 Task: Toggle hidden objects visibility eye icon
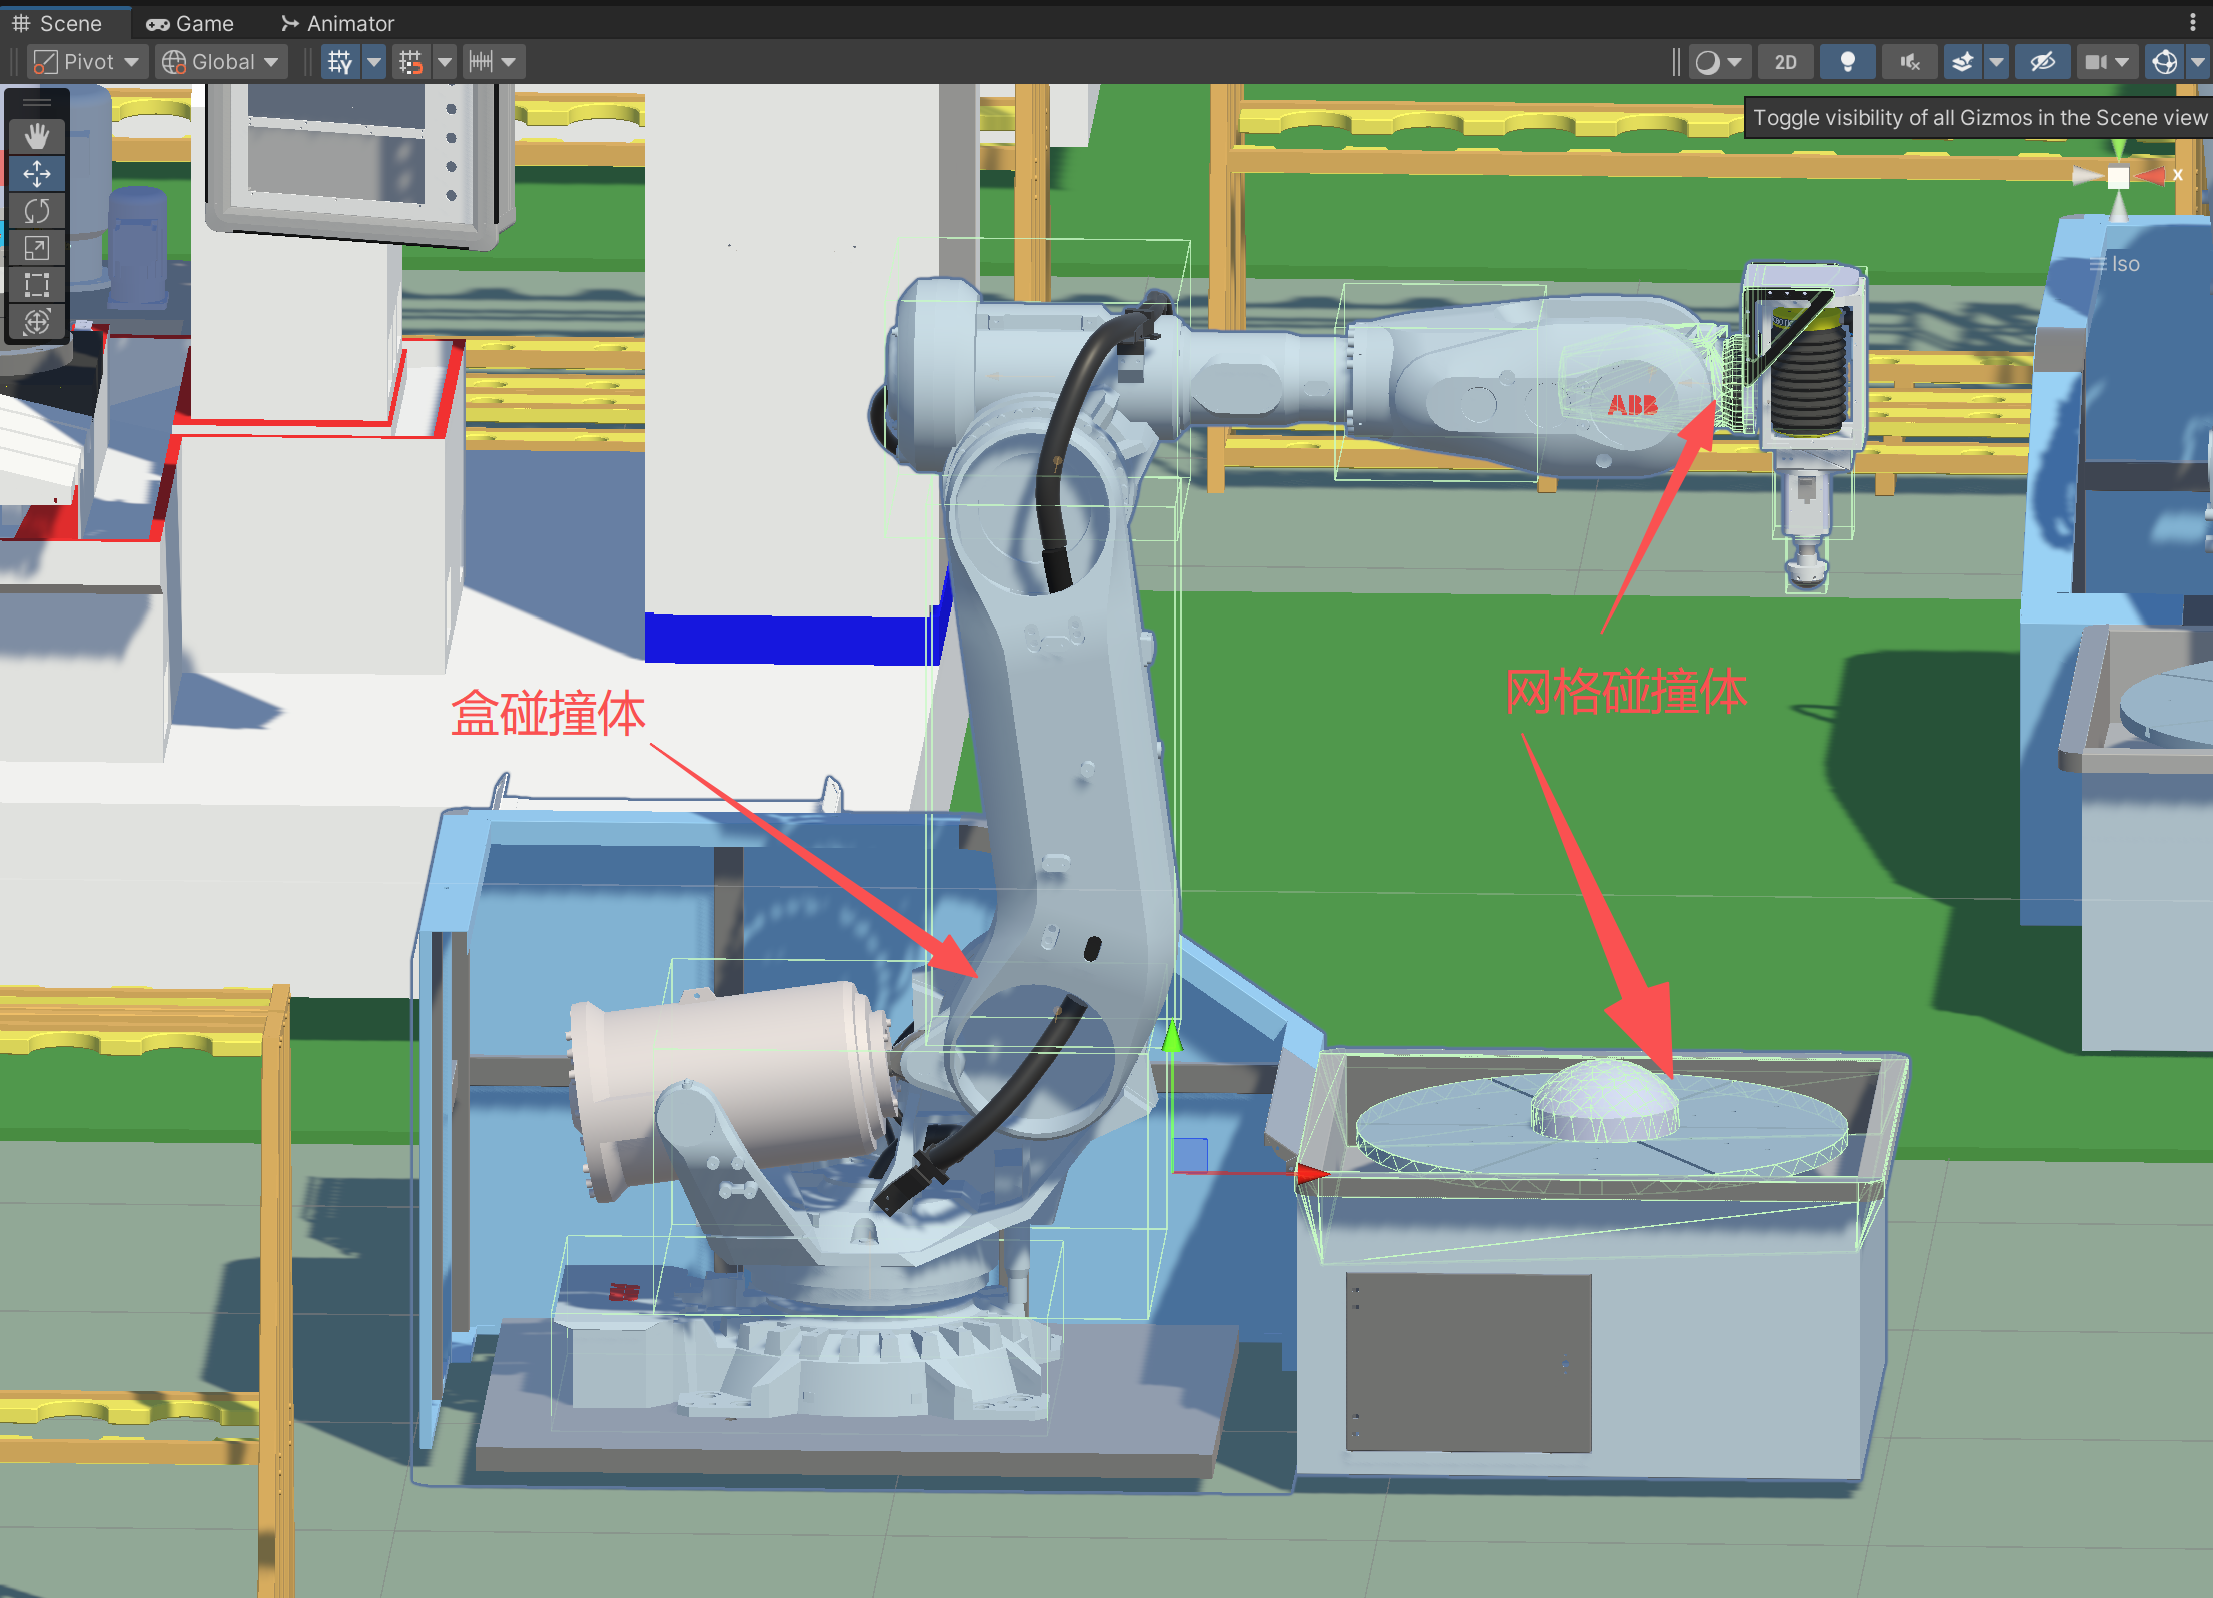click(x=2041, y=62)
